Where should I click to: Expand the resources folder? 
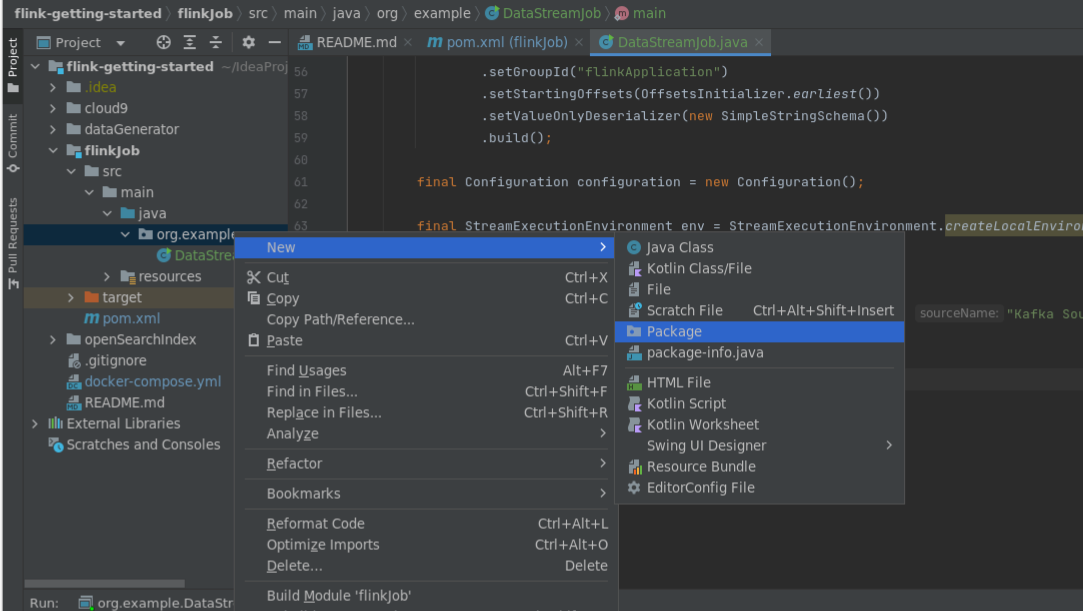[x=107, y=277]
